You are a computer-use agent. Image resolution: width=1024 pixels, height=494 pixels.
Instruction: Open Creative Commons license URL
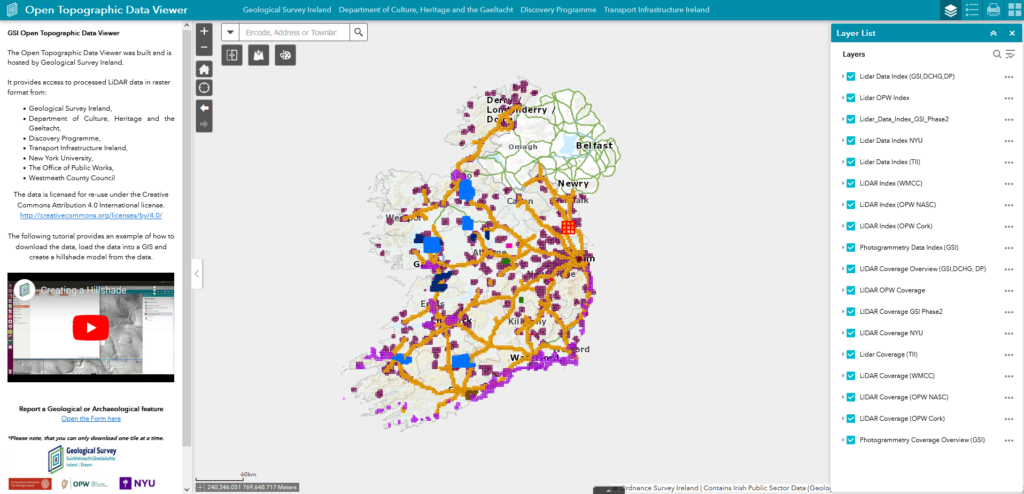click(91, 215)
